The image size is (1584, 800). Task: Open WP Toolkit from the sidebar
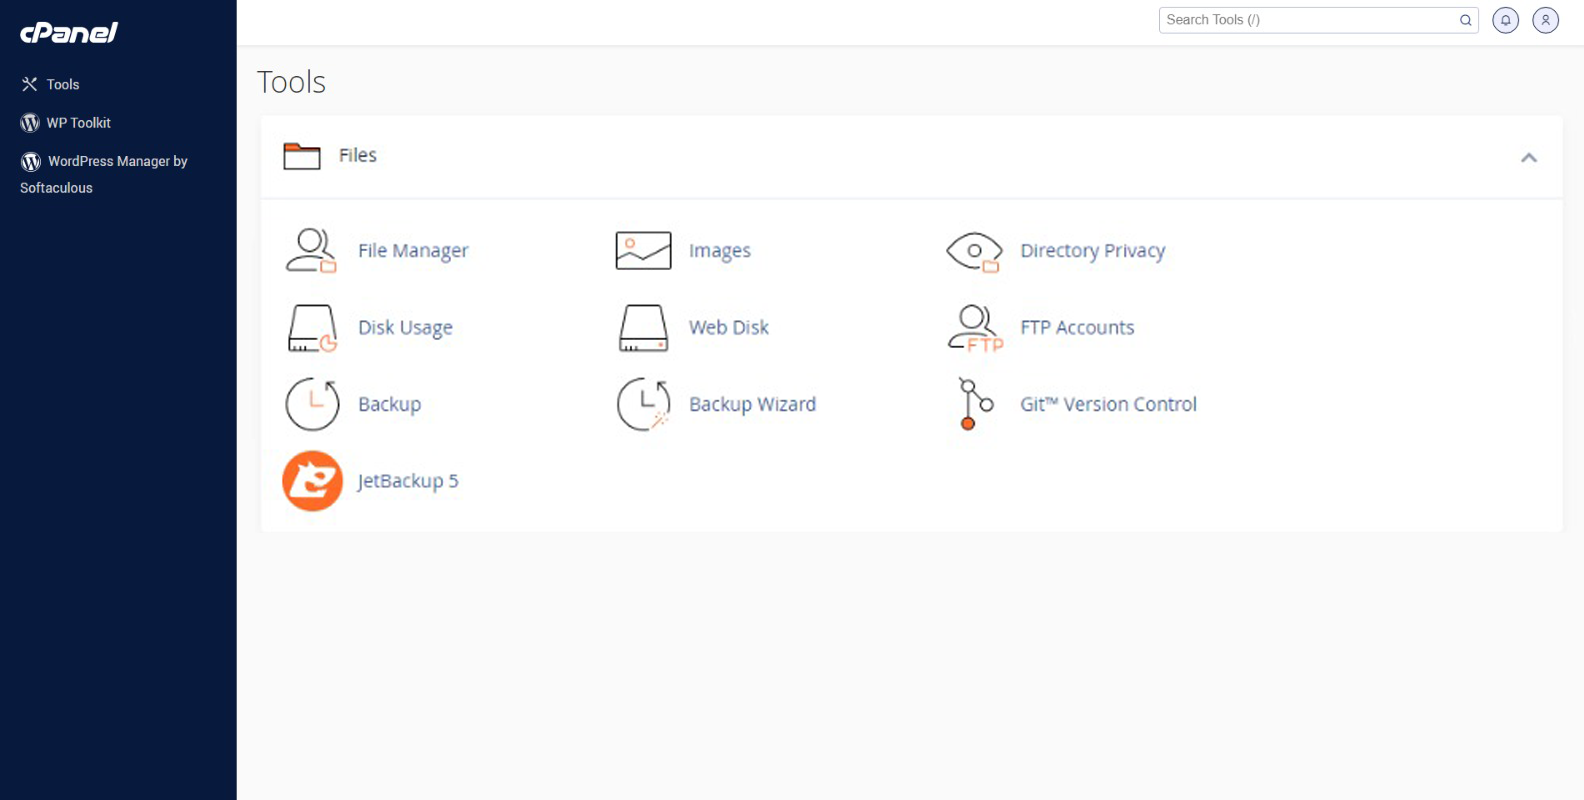click(78, 123)
